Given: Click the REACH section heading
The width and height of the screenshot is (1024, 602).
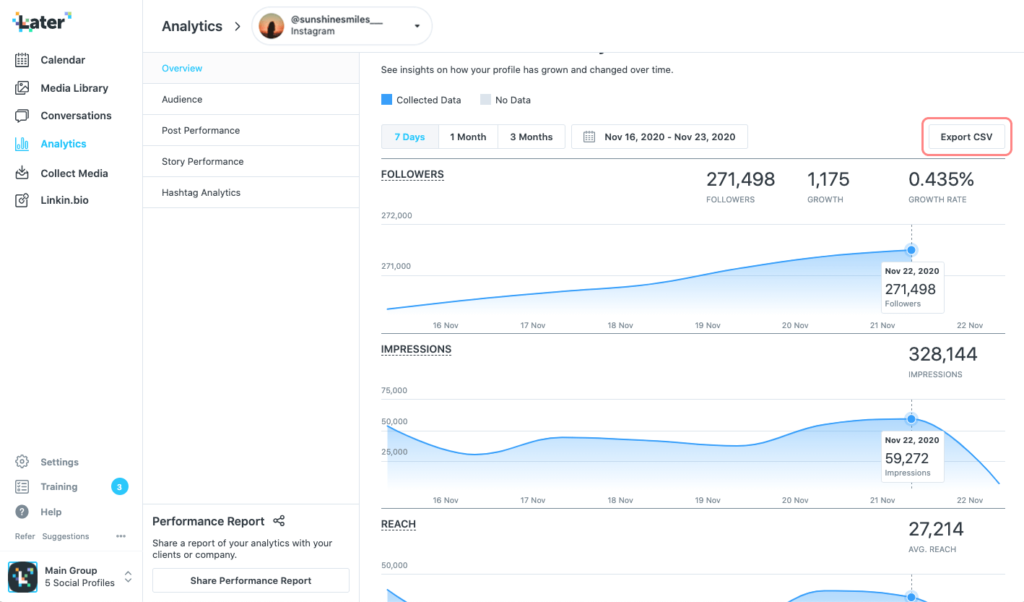Looking at the screenshot, I should point(398,524).
